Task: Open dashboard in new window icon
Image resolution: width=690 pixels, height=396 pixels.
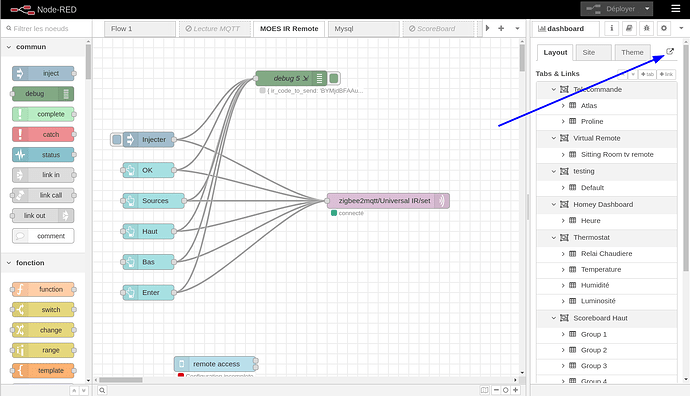Action: 670,51
